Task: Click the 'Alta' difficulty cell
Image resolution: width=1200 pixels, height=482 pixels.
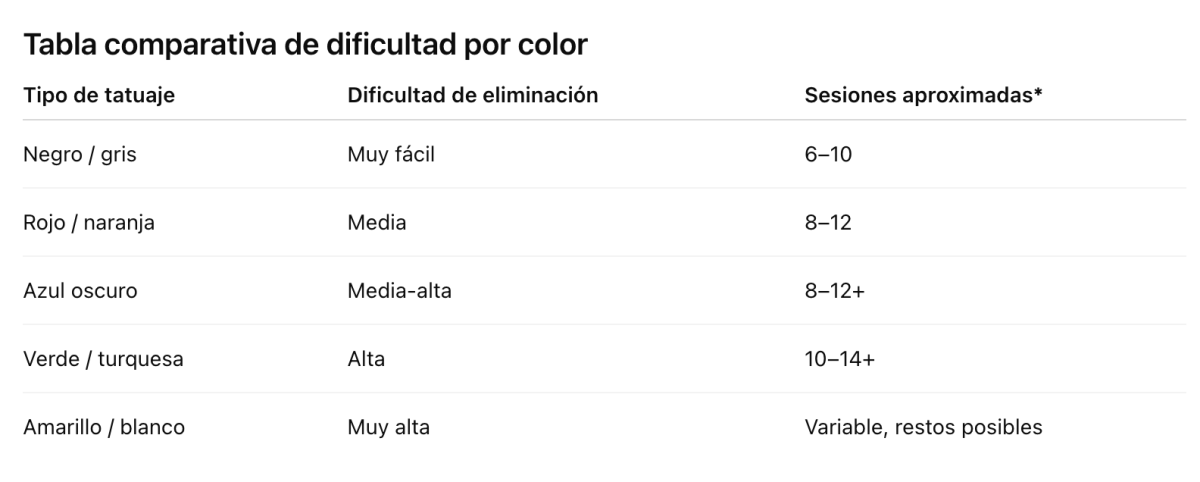Action: 365,359
